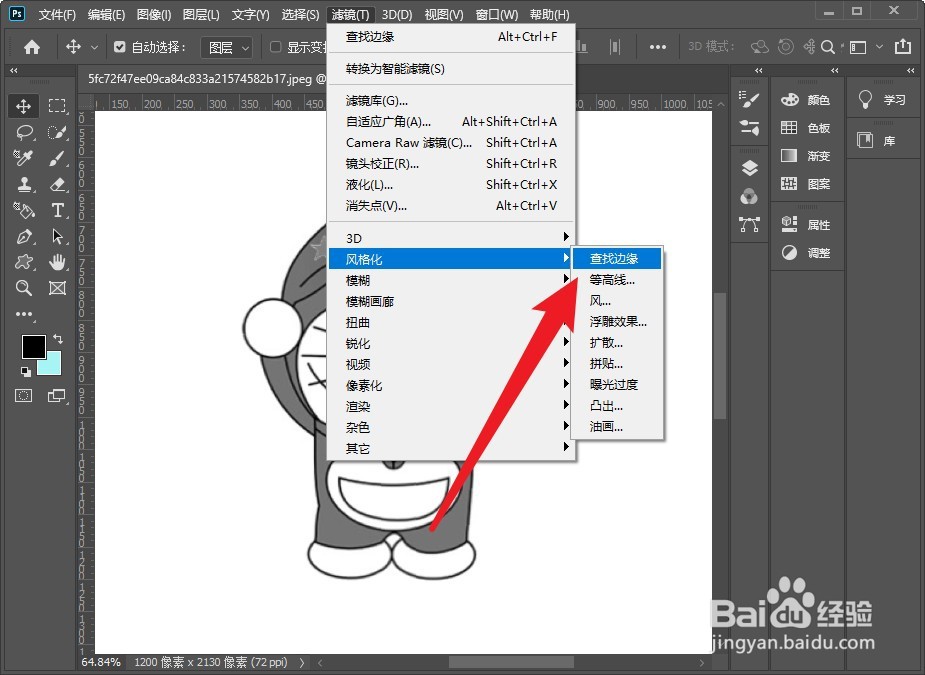The width and height of the screenshot is (925, 675).
Task: Choose 等高线... from stylize submenu
Action: pos(618,280)
